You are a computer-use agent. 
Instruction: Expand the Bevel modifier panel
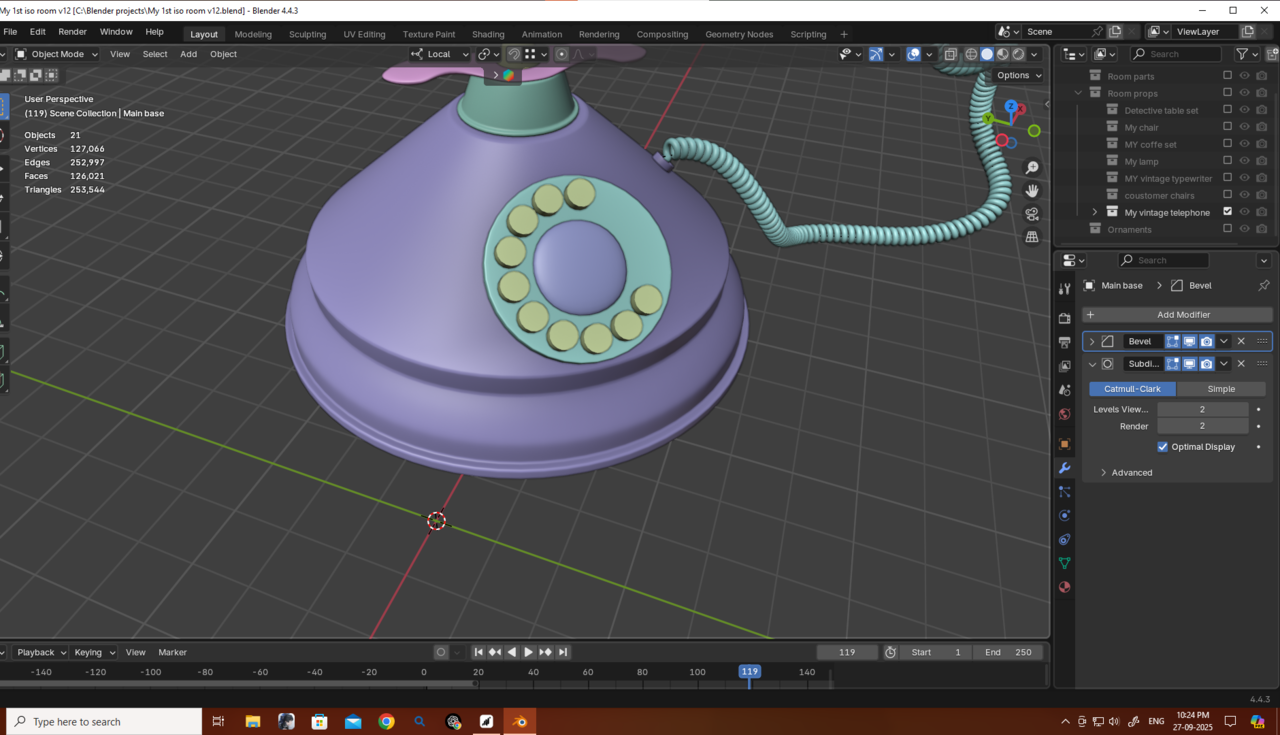1092,341
